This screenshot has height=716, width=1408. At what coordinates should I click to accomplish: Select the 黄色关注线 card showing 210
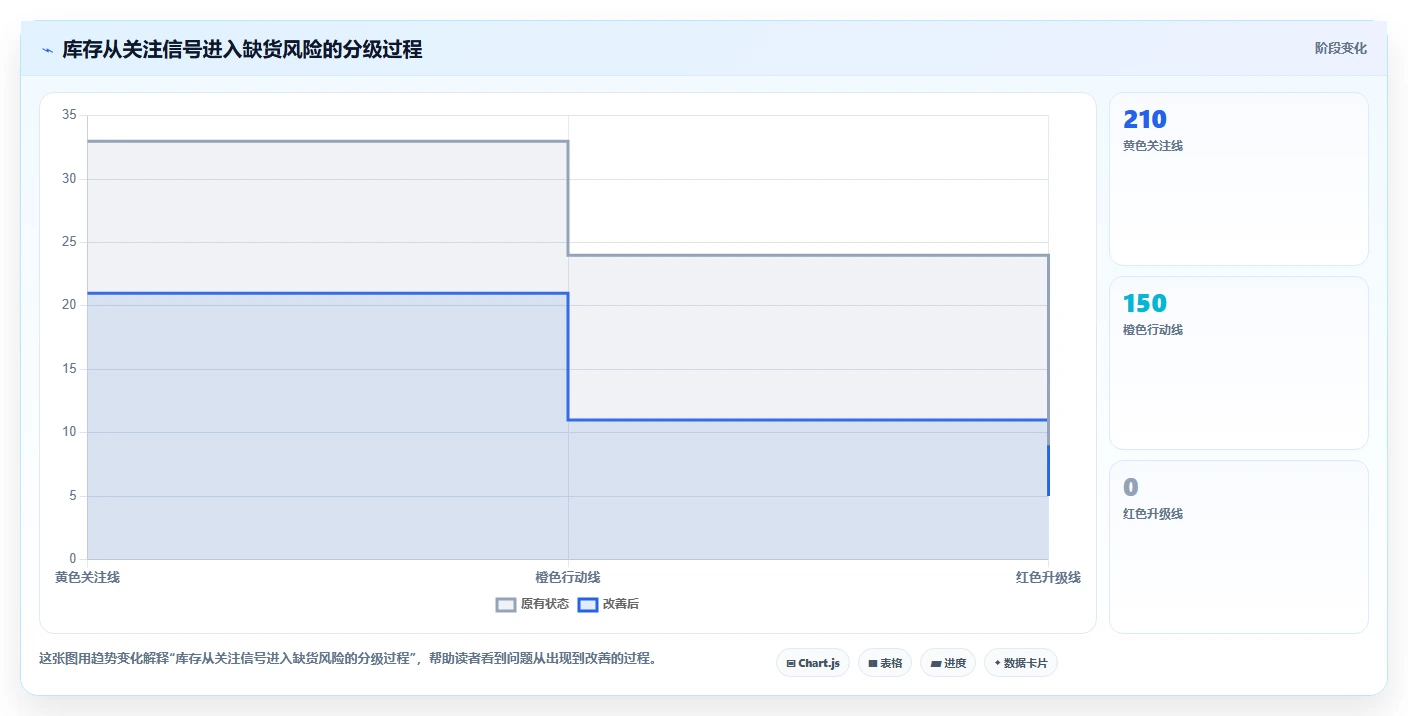click(1238, 179)
